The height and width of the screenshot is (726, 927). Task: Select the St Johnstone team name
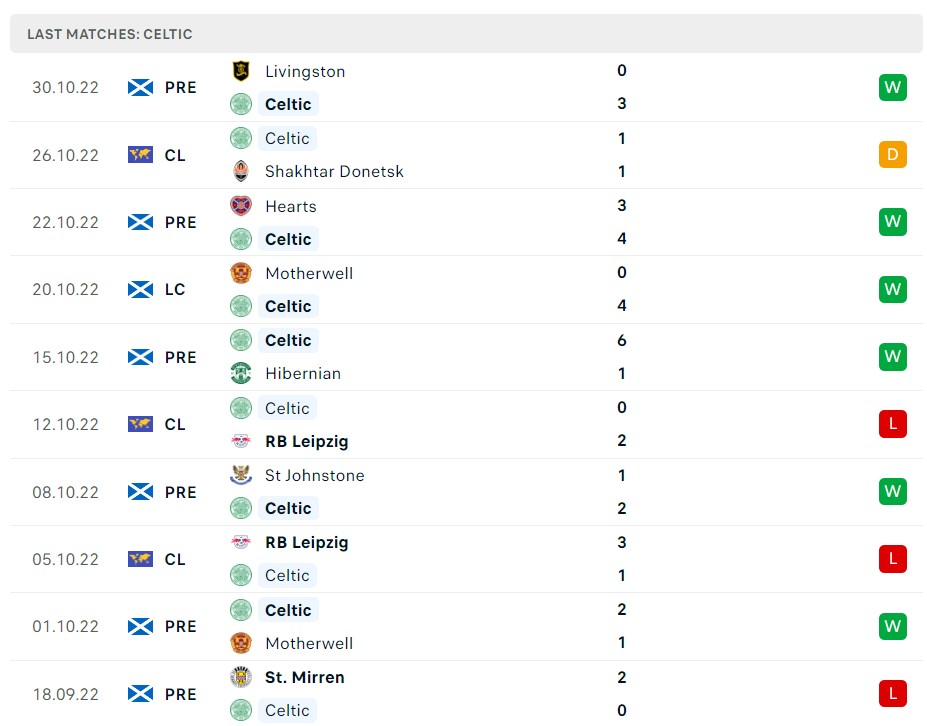coord(314,475)
